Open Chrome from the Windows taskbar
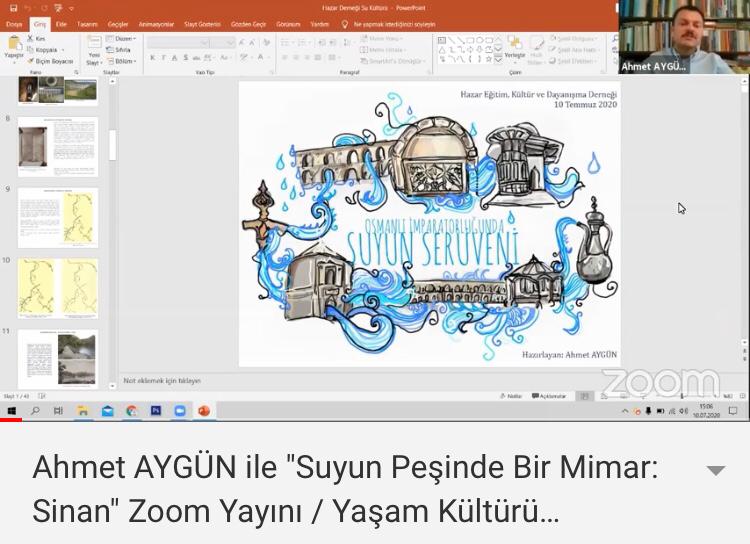This screenshot has width=750, height=544. coord(132,410)
